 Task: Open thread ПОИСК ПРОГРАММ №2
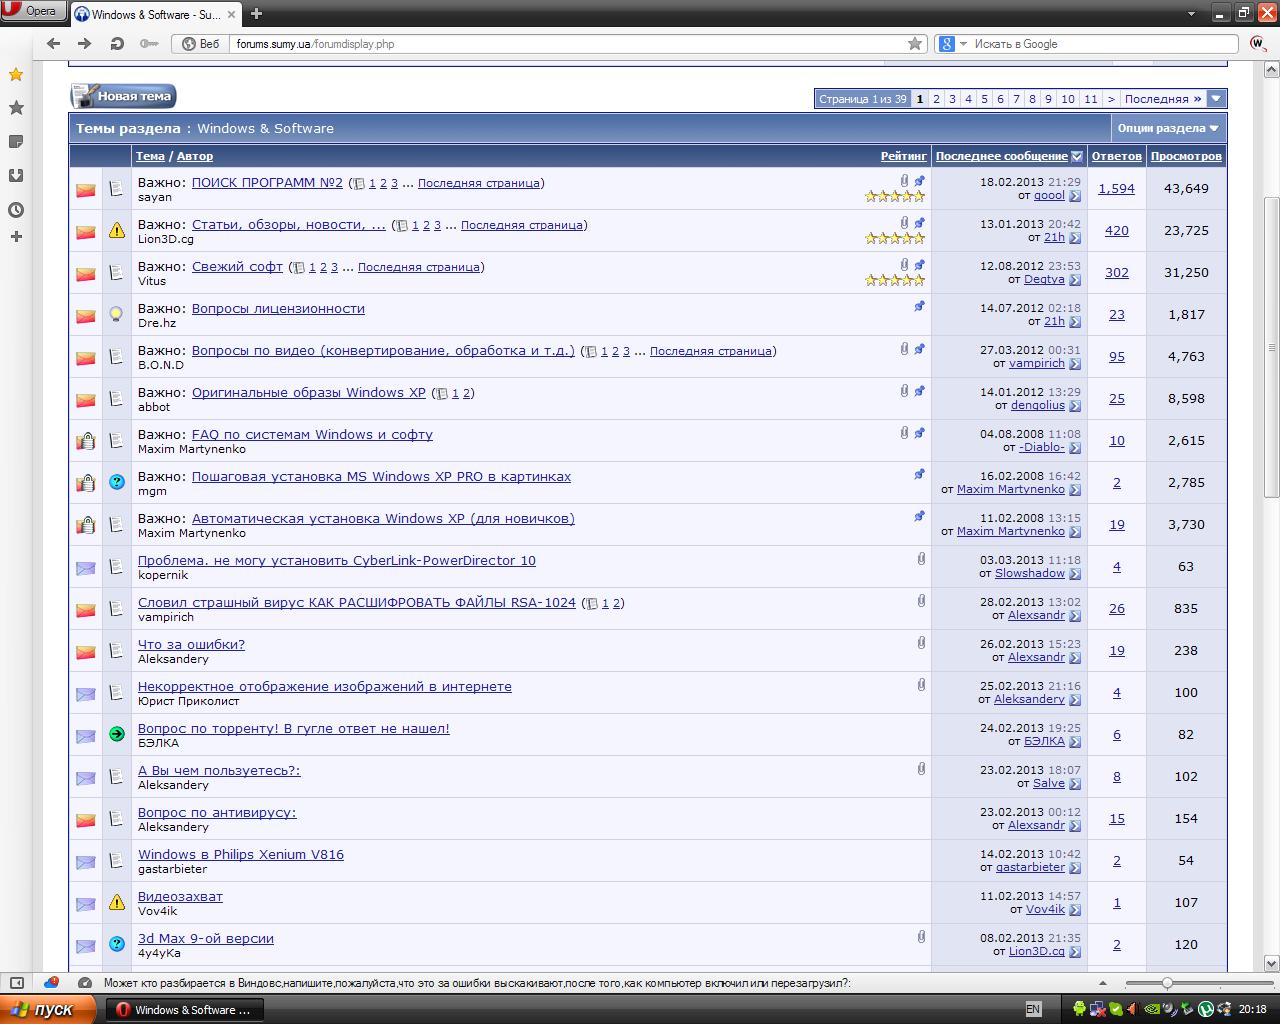pos(267,183)
